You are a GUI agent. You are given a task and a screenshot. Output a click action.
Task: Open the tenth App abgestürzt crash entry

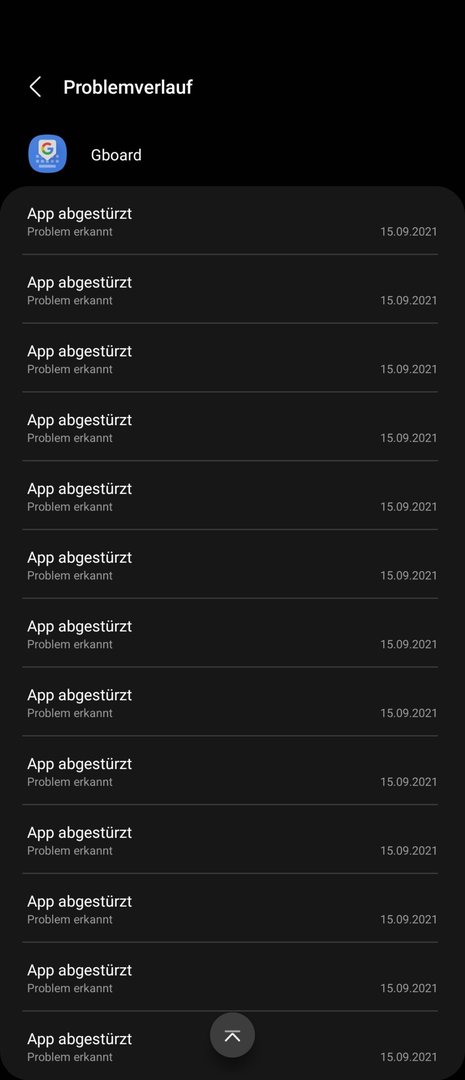pyautogui.click(x=232, y=840)
